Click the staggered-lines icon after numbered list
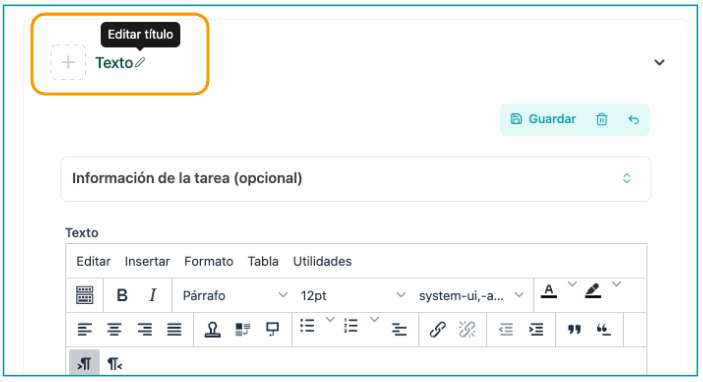Viewport: 703px width, 382px height. coord(399,330)
